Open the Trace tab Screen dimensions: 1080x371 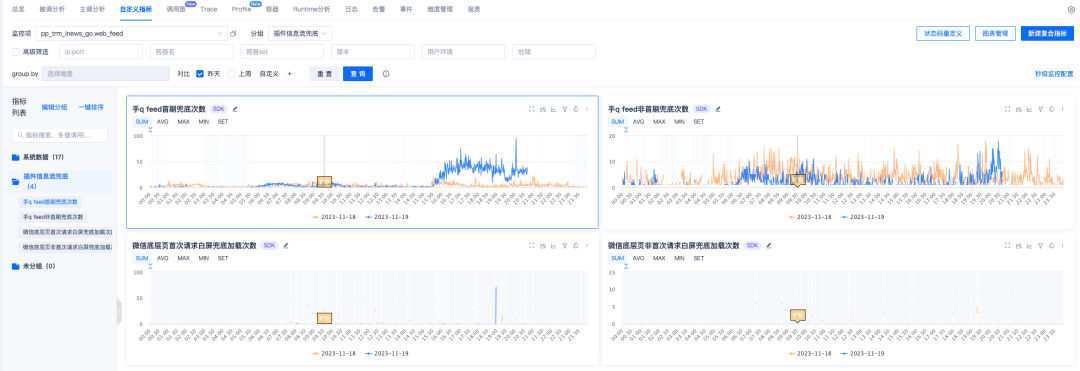coord(209,10)
